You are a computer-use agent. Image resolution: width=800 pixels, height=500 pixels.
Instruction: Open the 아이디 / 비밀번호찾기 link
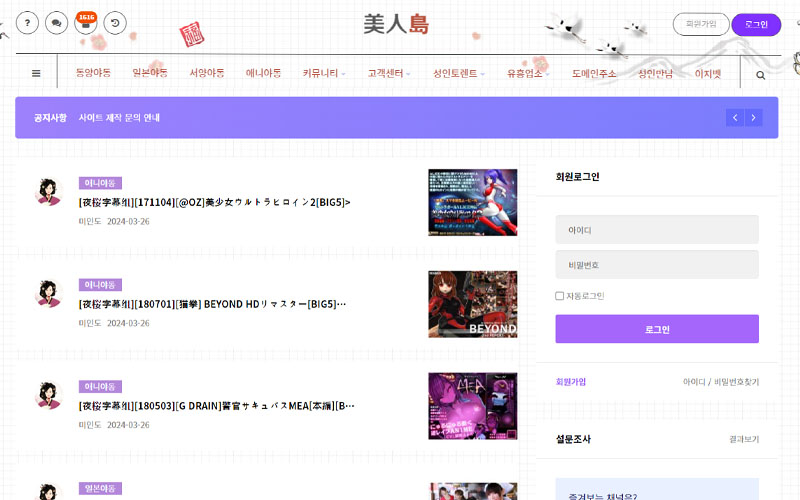[x=721, y=382]
